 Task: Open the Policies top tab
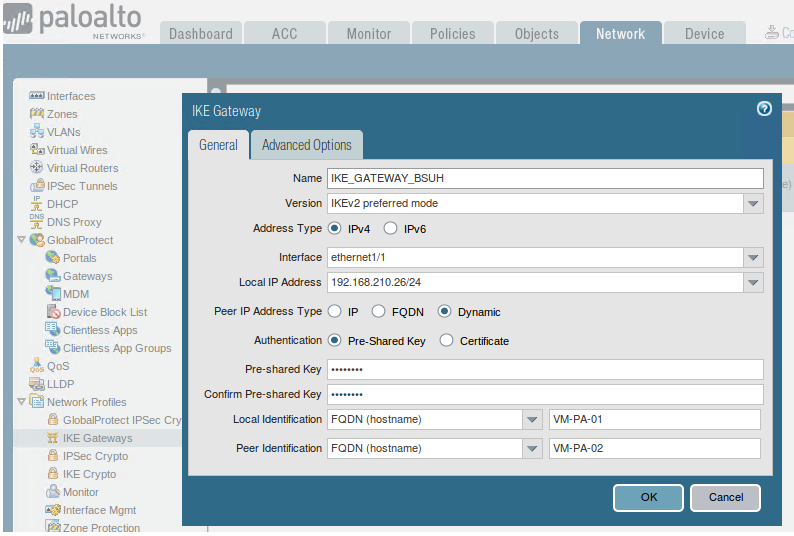tap(452, 34)
